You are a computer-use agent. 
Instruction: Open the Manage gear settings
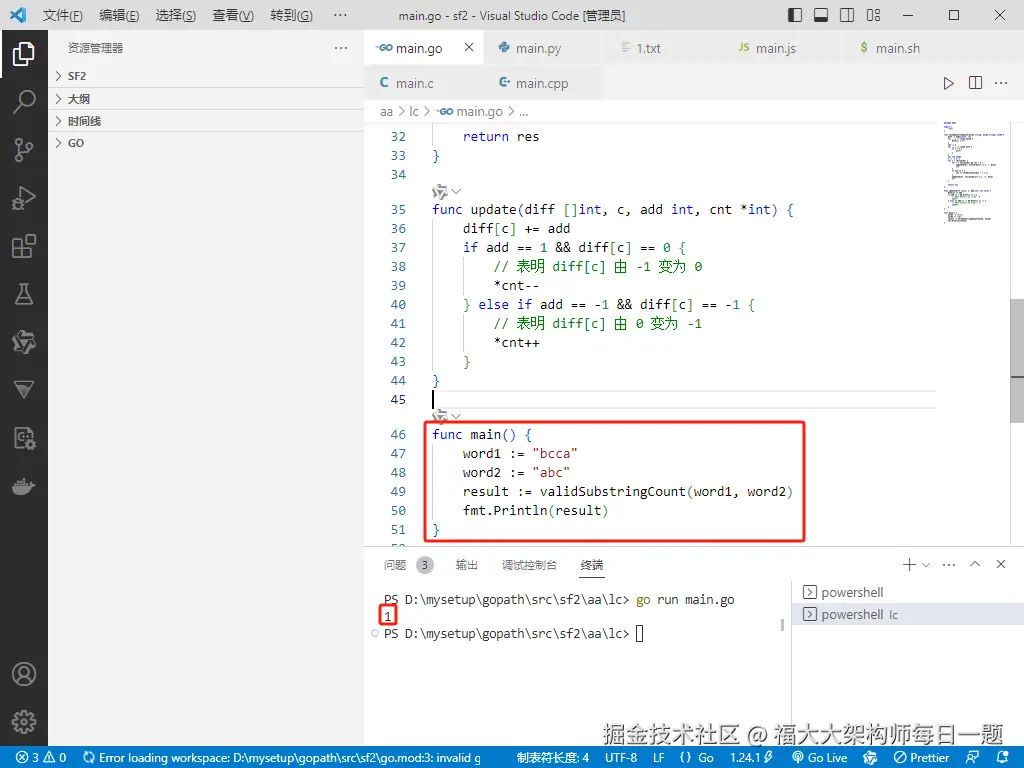pyautogui.click(x=24, y=722)
